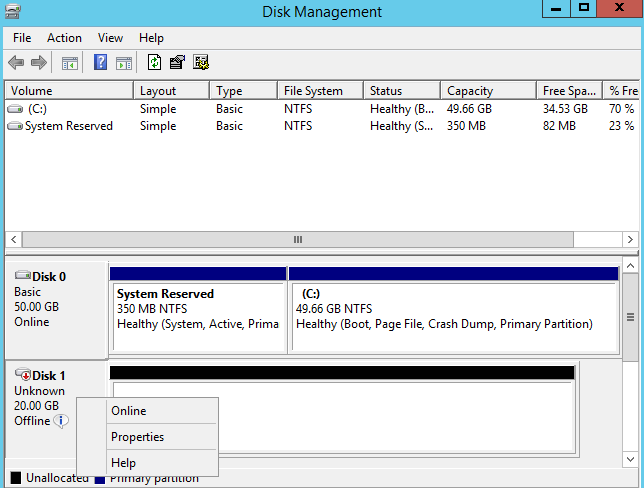644x488 pixels.
Task: Click the Back arrow toolbar icon
Action: click(x=16, y=63)
